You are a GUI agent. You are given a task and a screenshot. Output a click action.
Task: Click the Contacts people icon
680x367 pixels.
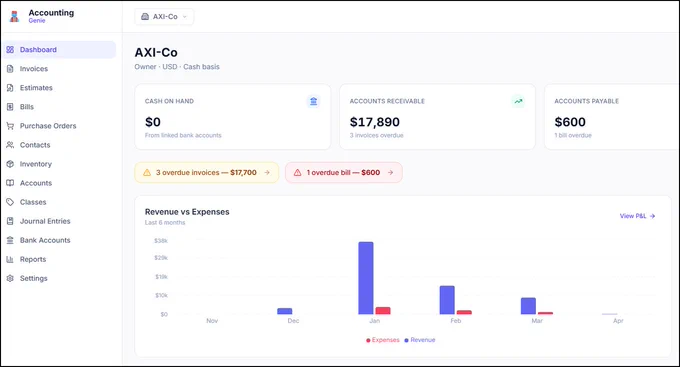click(x=10, y=145)
